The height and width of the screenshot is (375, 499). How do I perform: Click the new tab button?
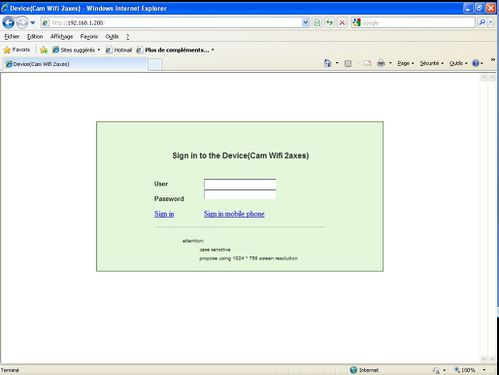155,64
